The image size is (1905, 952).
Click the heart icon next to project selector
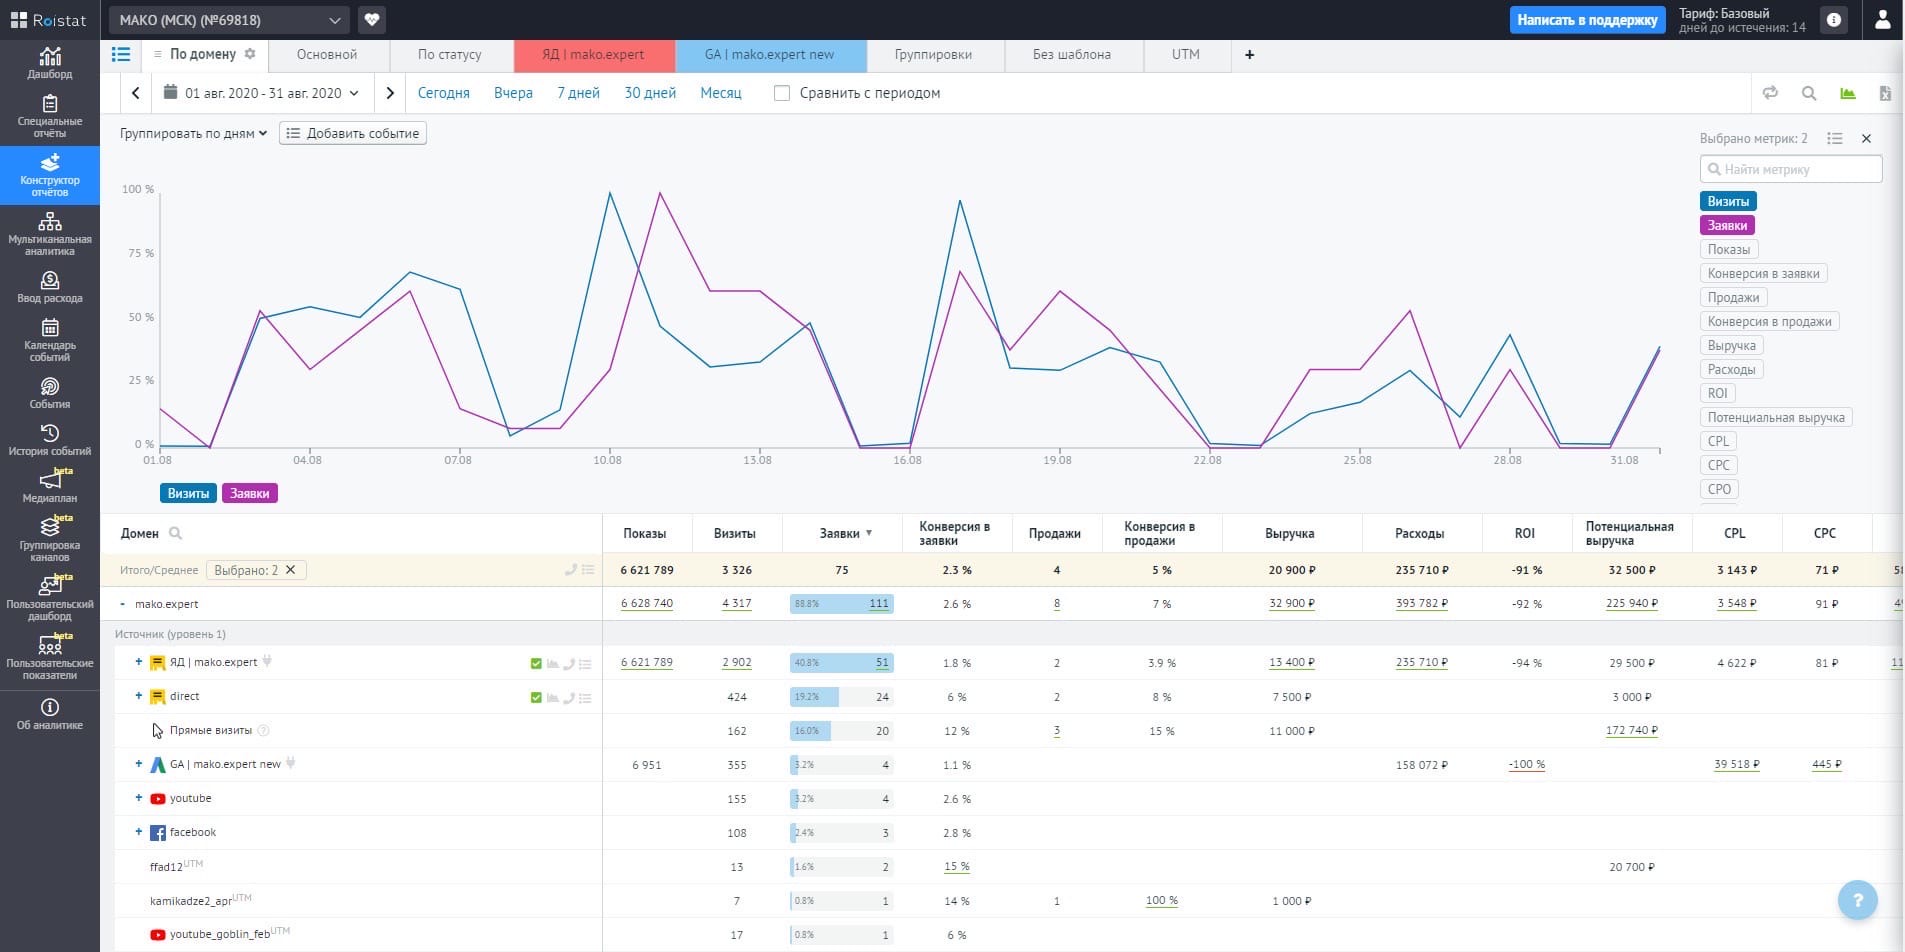point(372,19)
